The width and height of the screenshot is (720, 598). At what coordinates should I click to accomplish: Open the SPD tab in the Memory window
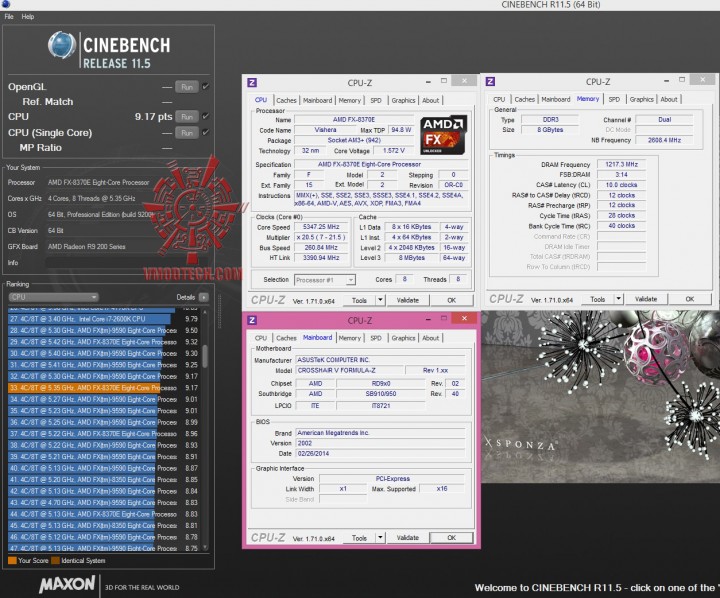614,99
